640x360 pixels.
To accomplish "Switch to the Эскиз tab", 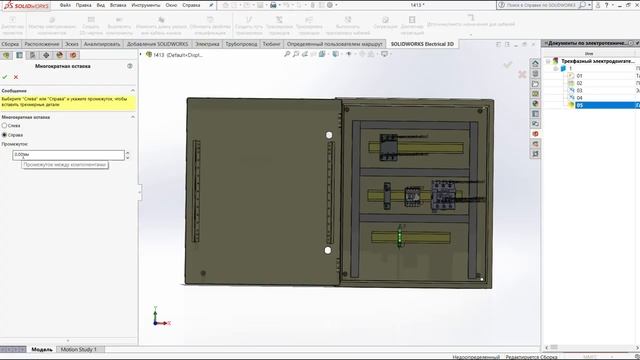I will tap(72, 44).
